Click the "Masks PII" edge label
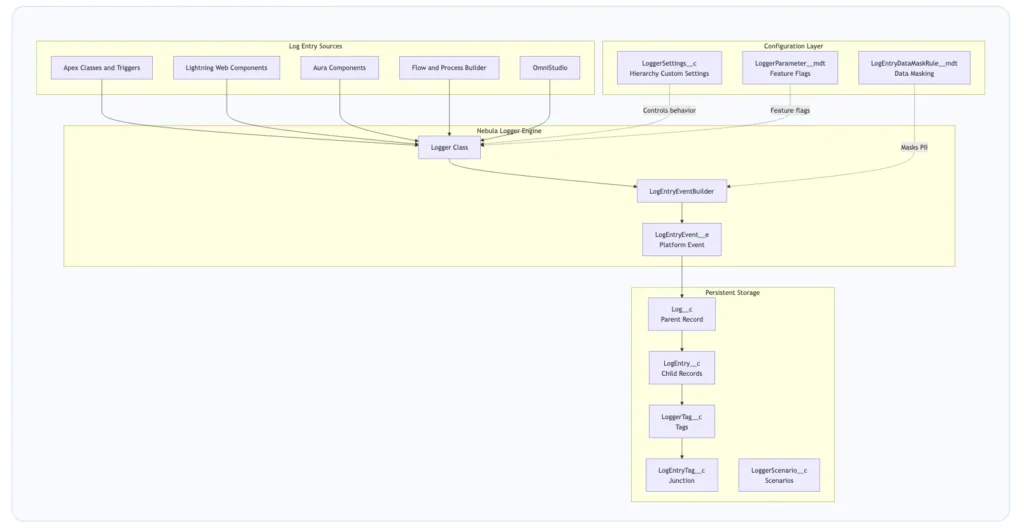 [x=914, y=148]
